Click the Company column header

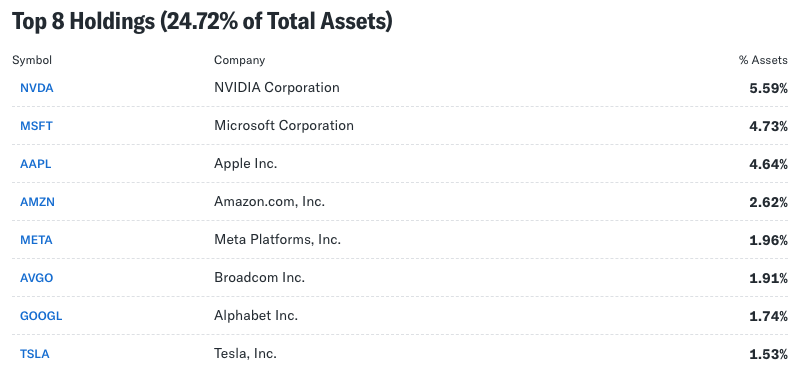240,60
